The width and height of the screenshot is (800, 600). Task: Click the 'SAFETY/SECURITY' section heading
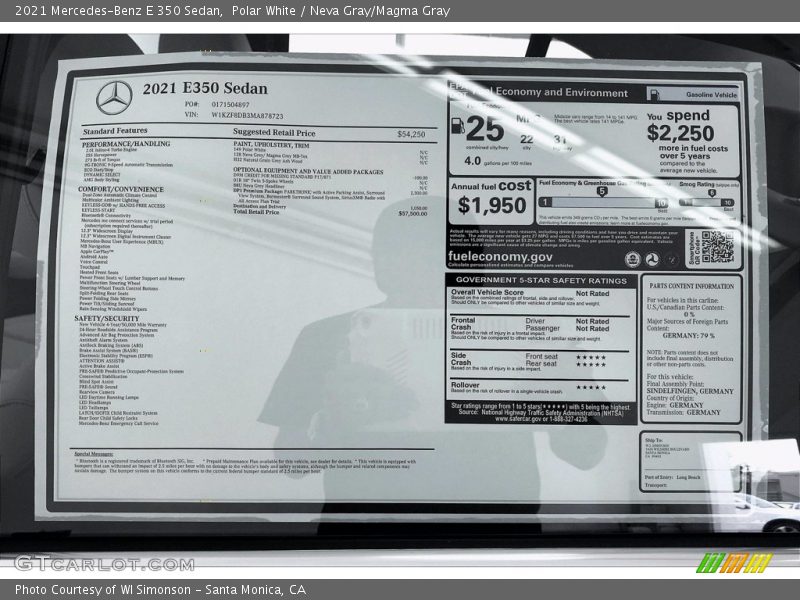click(107, 318)
